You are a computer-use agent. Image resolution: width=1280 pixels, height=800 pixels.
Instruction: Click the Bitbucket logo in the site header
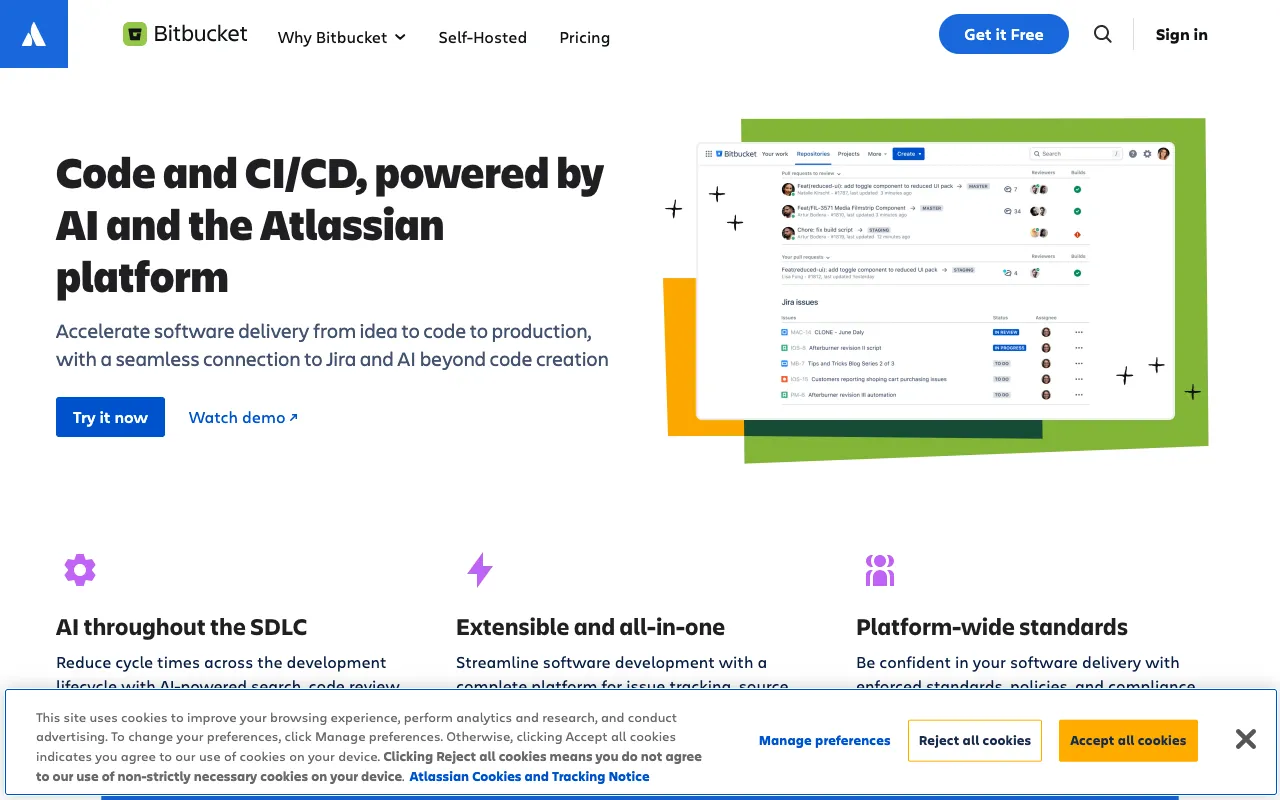pyautogui.click(x=185, y=33)
